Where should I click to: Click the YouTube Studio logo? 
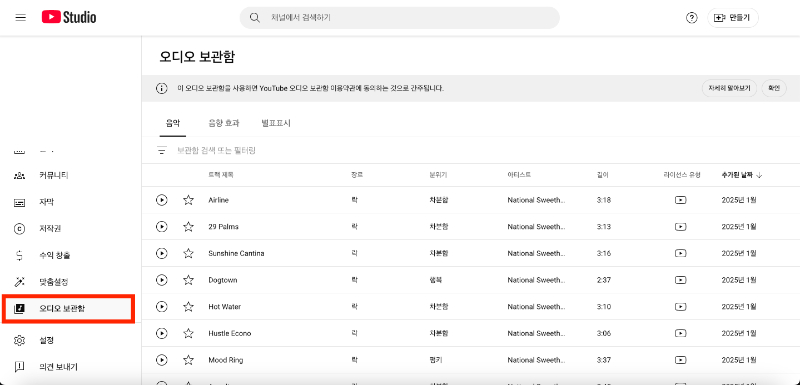point(69,18)
